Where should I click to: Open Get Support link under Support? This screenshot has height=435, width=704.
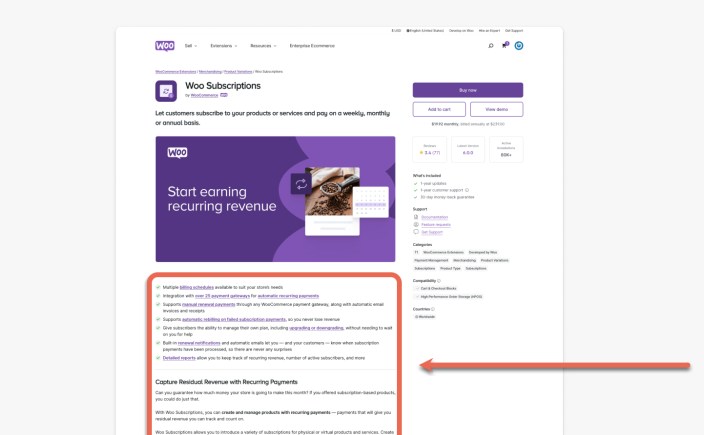coord(432,232)
